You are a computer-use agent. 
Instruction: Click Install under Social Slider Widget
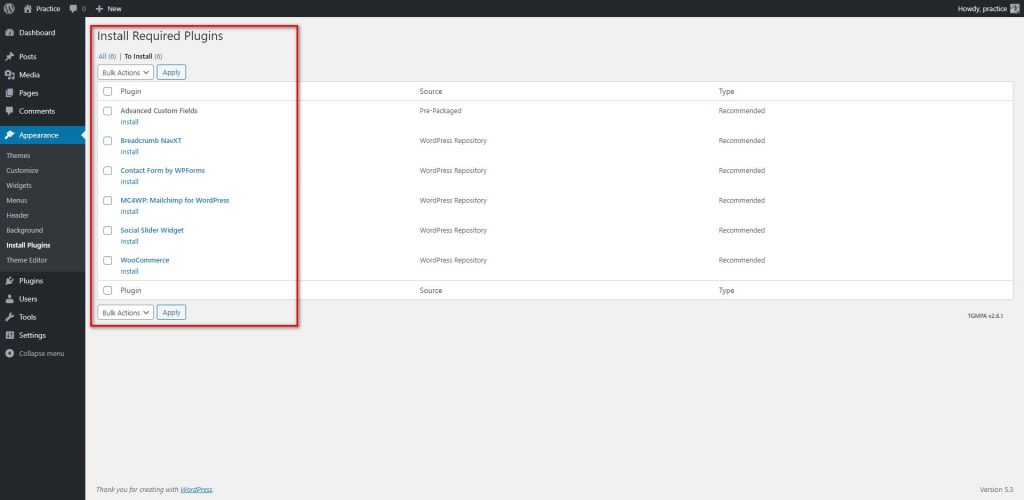[129, 242]
